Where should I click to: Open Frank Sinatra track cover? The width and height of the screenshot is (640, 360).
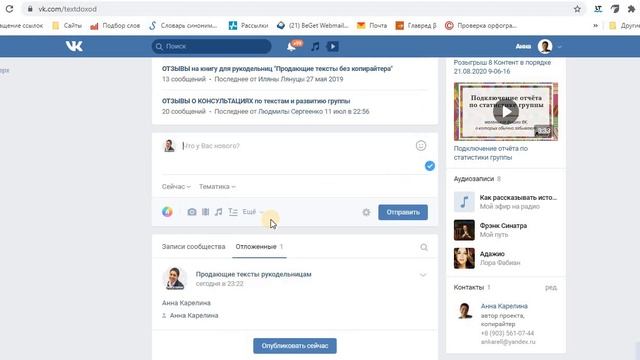click(x=464, y=230)
